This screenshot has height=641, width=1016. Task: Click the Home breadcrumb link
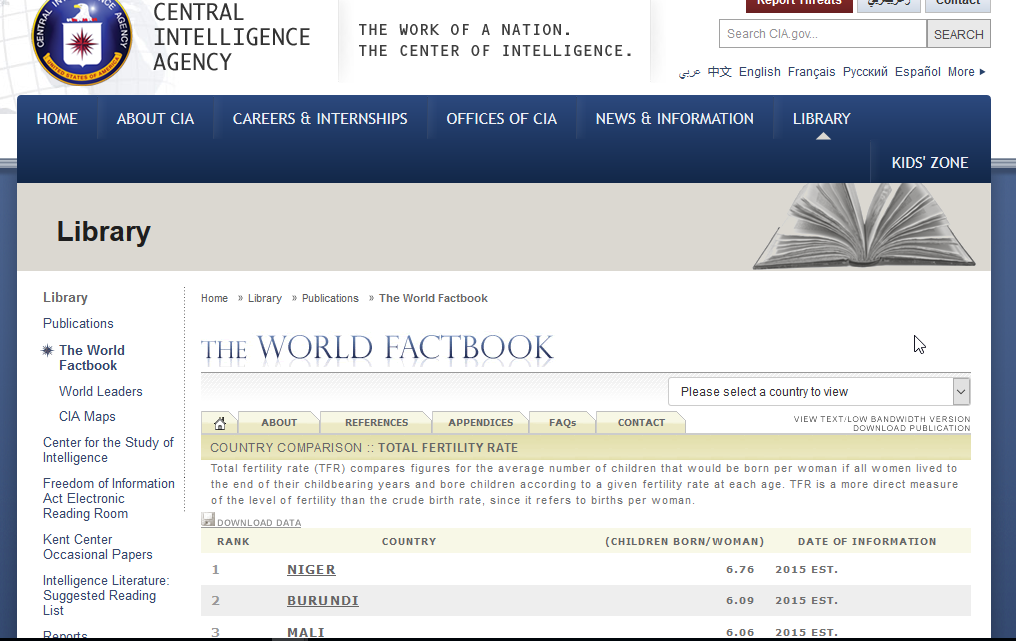tap(214, 298)
